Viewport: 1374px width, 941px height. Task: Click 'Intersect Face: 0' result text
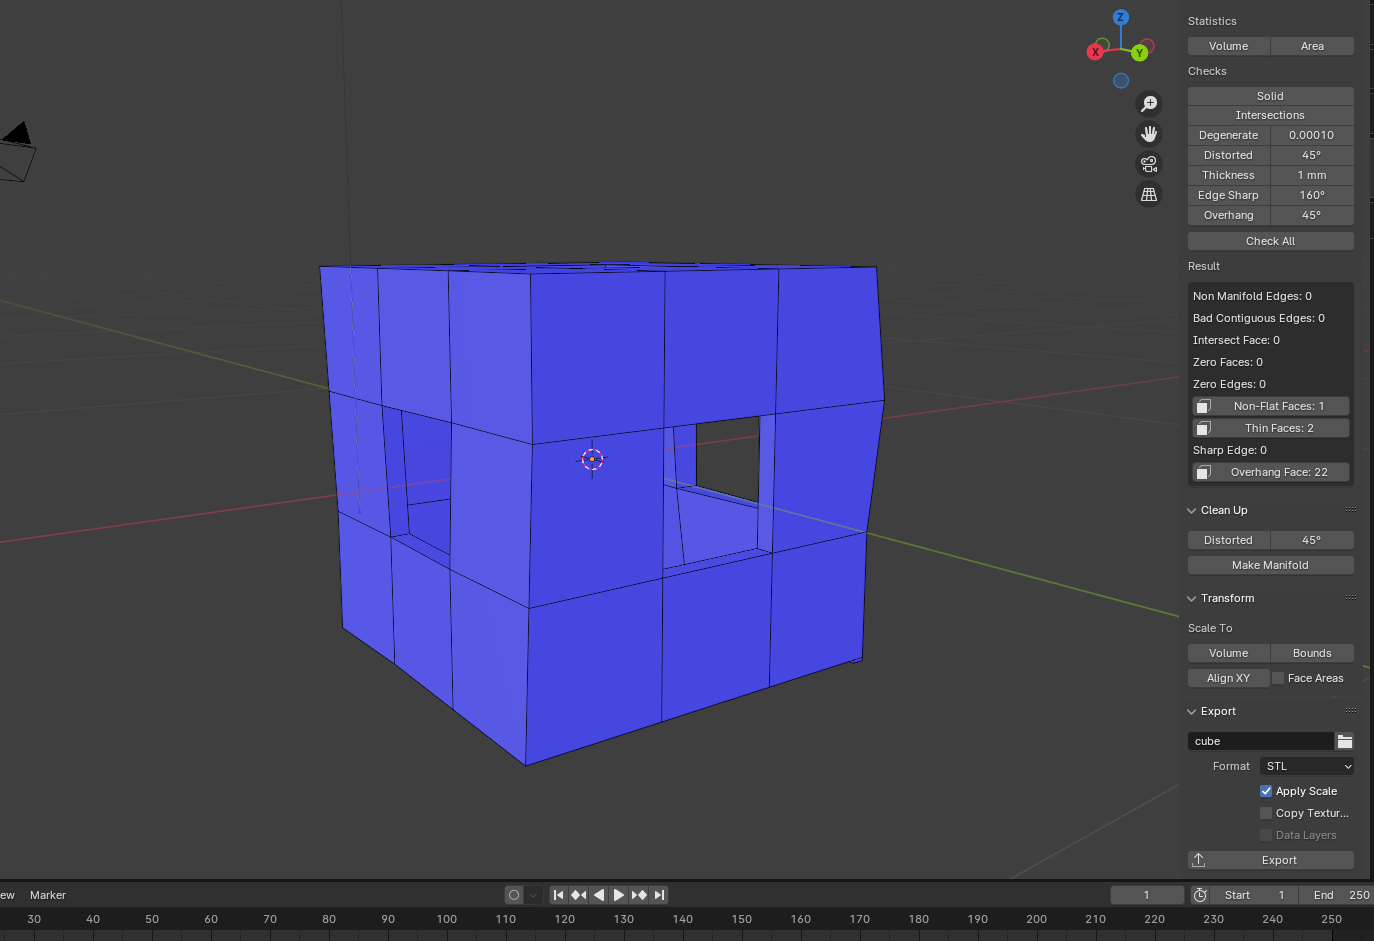(x=1236, y=340)
